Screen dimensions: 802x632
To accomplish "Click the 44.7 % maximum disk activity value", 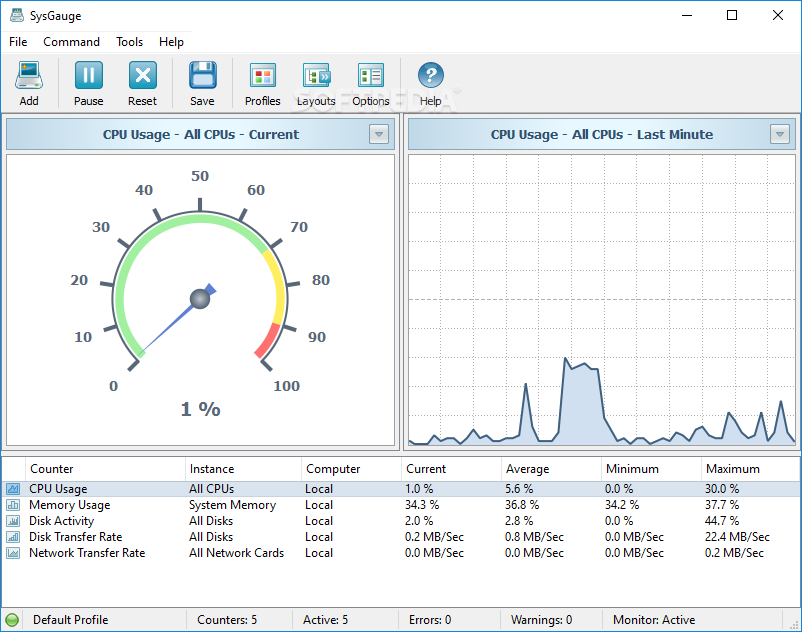I will pos(722,521).
